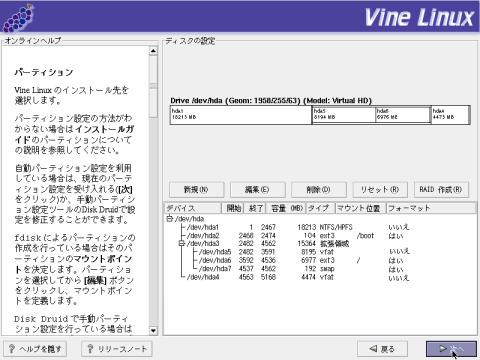Click the 終了 column header
The width and height of the screenshot is (480, 360).
[x=255, y=208]
